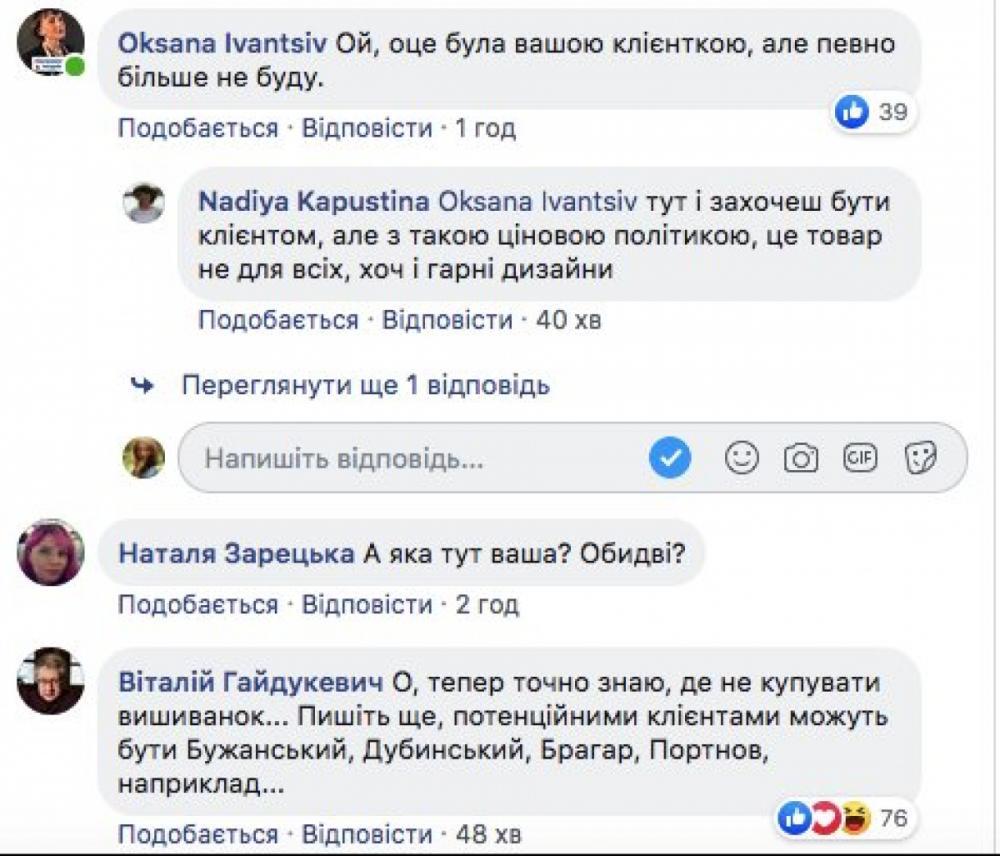Attach a photo using the camera icon
Image resolution: width=1000 pixels, height=856 pixels.
click(800, 458)
